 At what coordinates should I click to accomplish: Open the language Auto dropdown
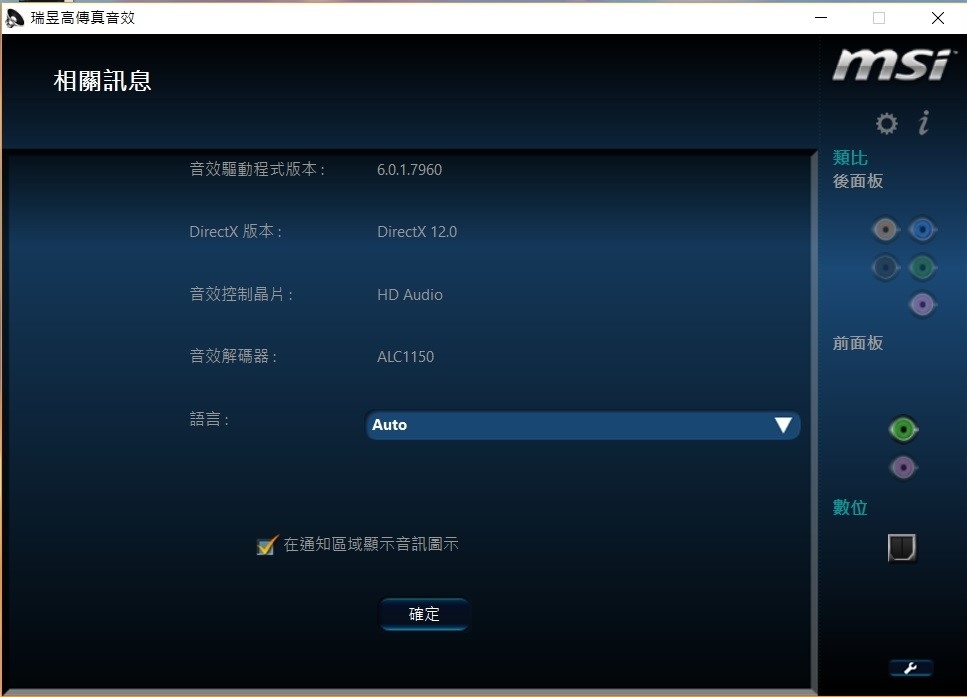coord(583,425)
